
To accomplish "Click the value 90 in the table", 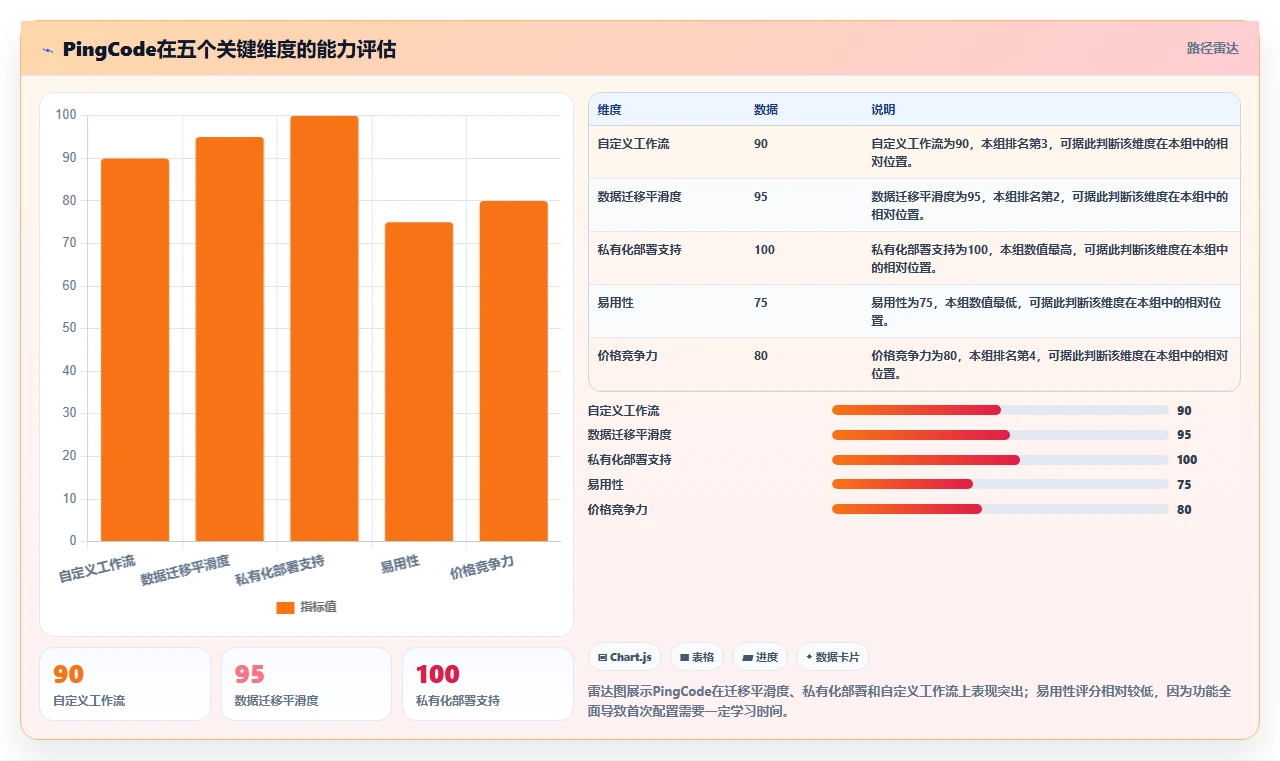I will pos(761,144).
